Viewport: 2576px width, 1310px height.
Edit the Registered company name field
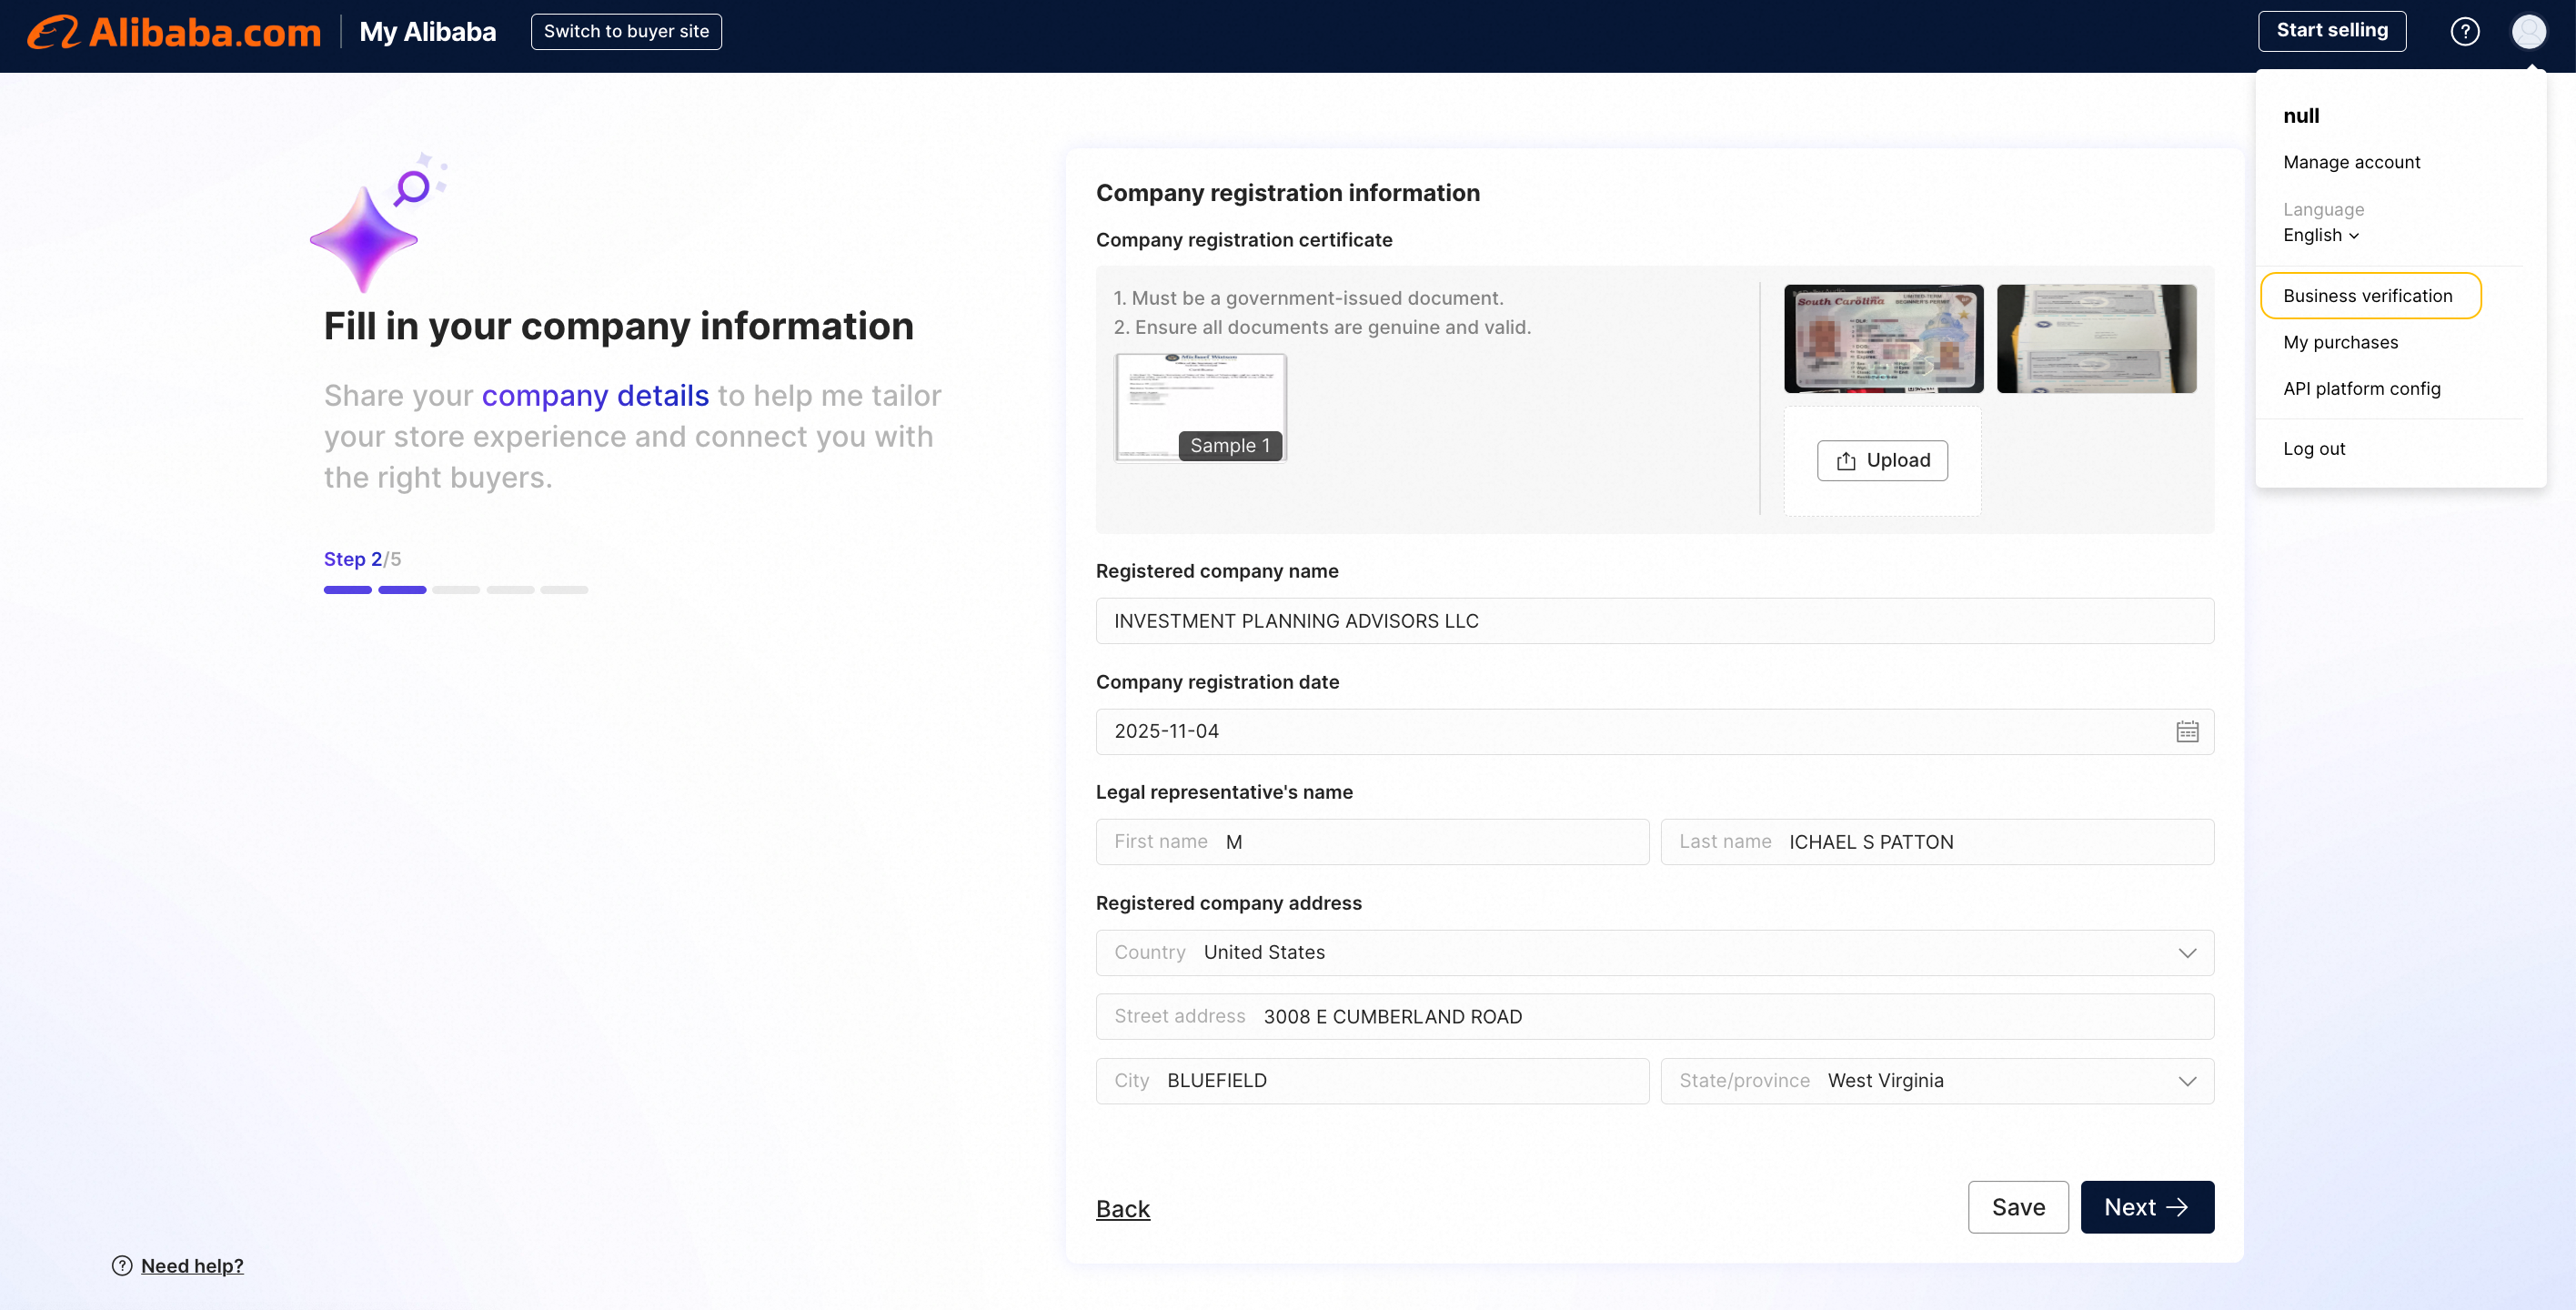(x=1655, y=621)
